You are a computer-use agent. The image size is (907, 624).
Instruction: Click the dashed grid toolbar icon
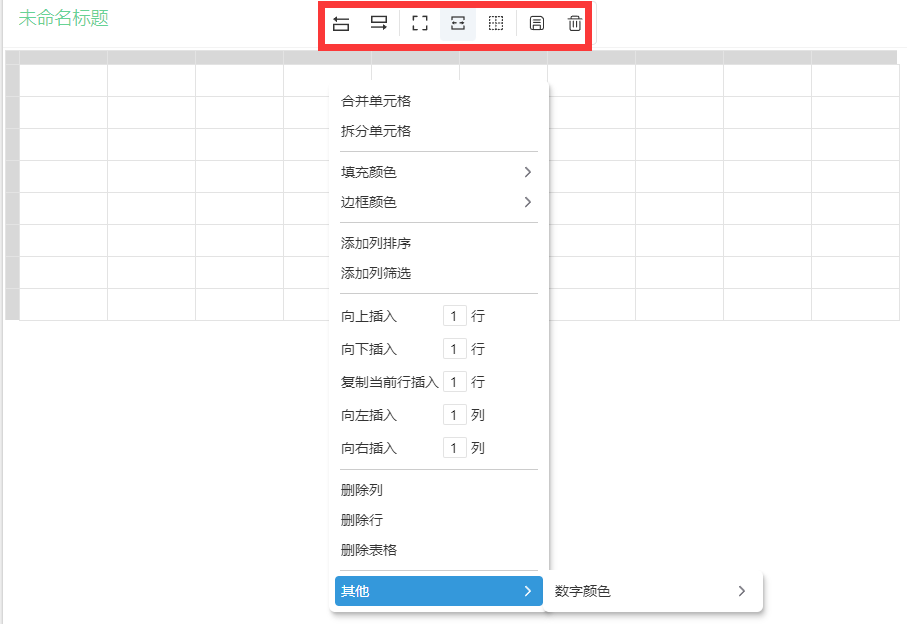click(x=496, y=24)
